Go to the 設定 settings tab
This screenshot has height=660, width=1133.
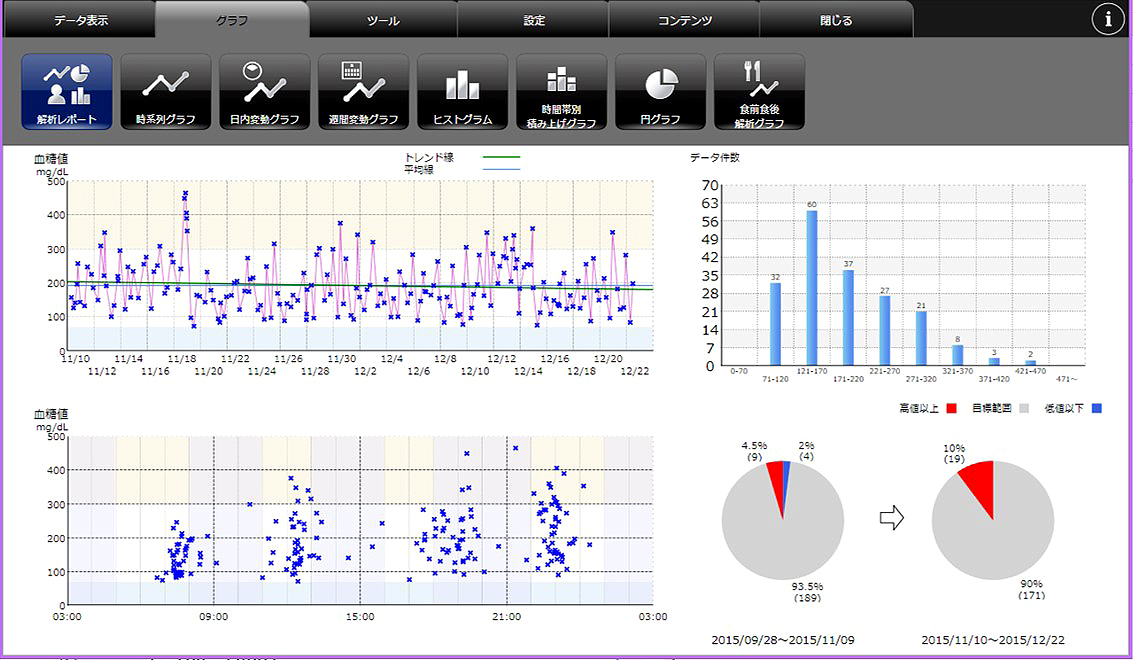[x=534, y=20]
